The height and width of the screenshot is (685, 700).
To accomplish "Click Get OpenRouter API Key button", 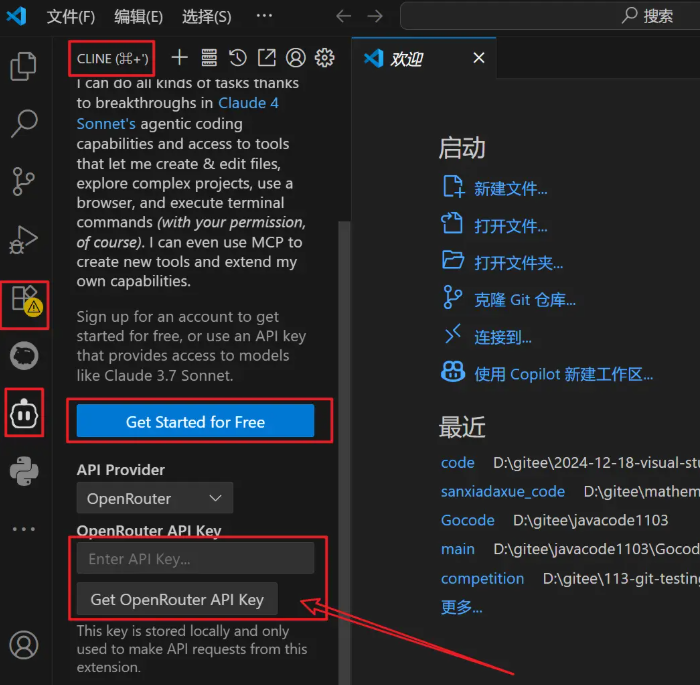I will [177, 599].
